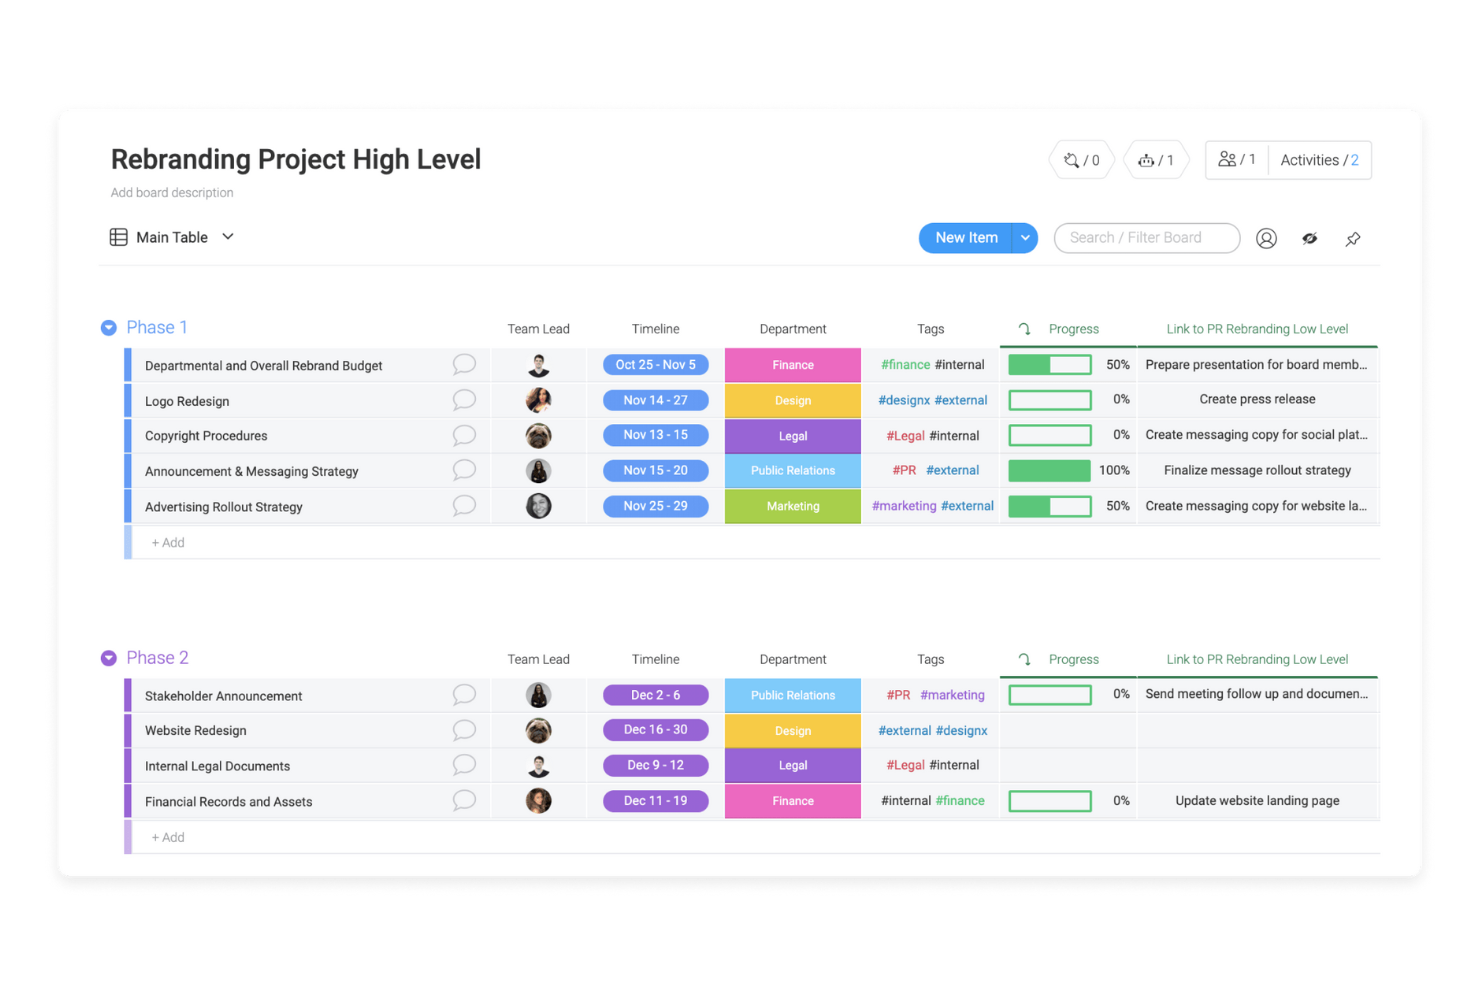The height and width of the screenshot is (987, 1480).
Task: Show hidden columns via the crossed-eye icon
Action: 1310,238
